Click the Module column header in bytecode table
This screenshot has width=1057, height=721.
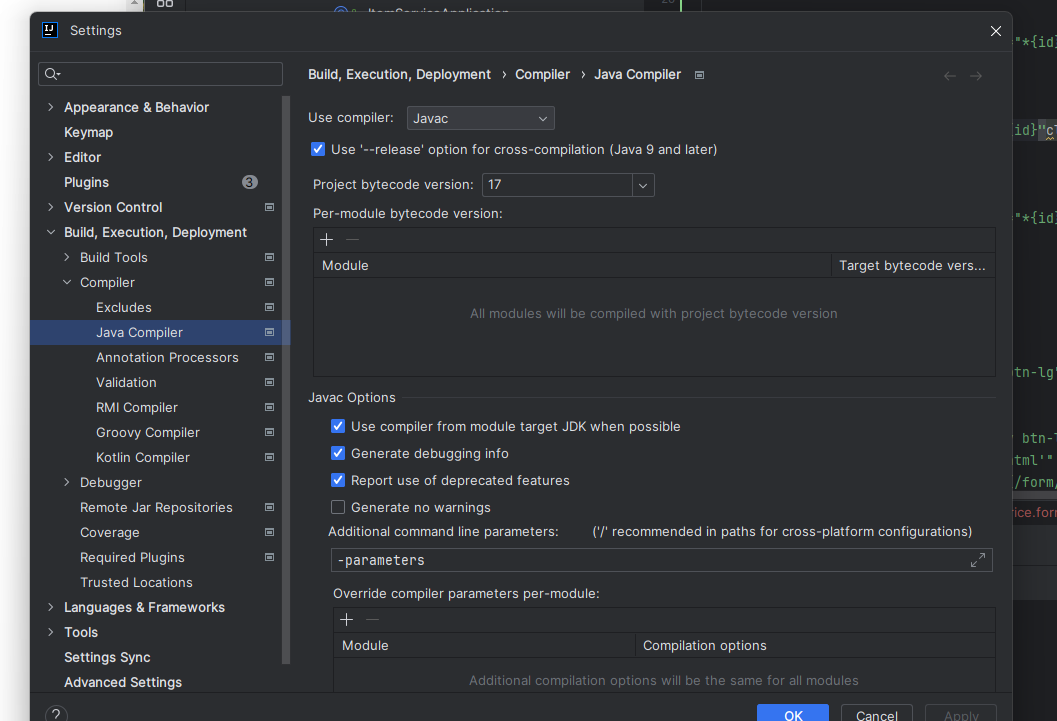click(x=572, y=265)
